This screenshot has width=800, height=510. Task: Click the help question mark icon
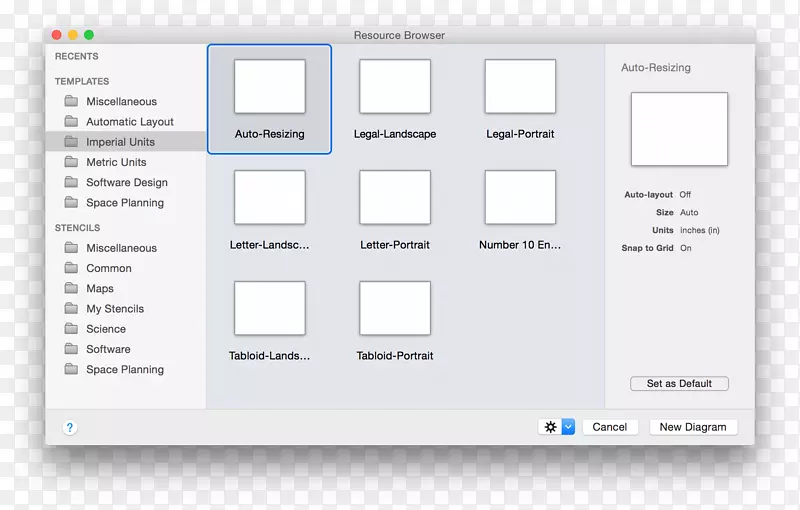(69, 427)
